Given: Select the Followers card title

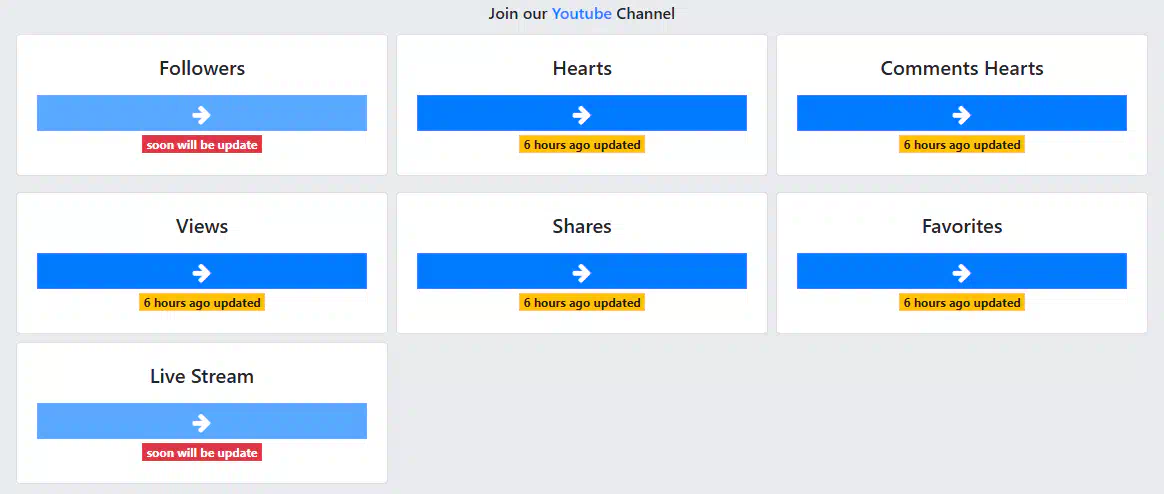Looking at the screenshot, I should 202,68.
